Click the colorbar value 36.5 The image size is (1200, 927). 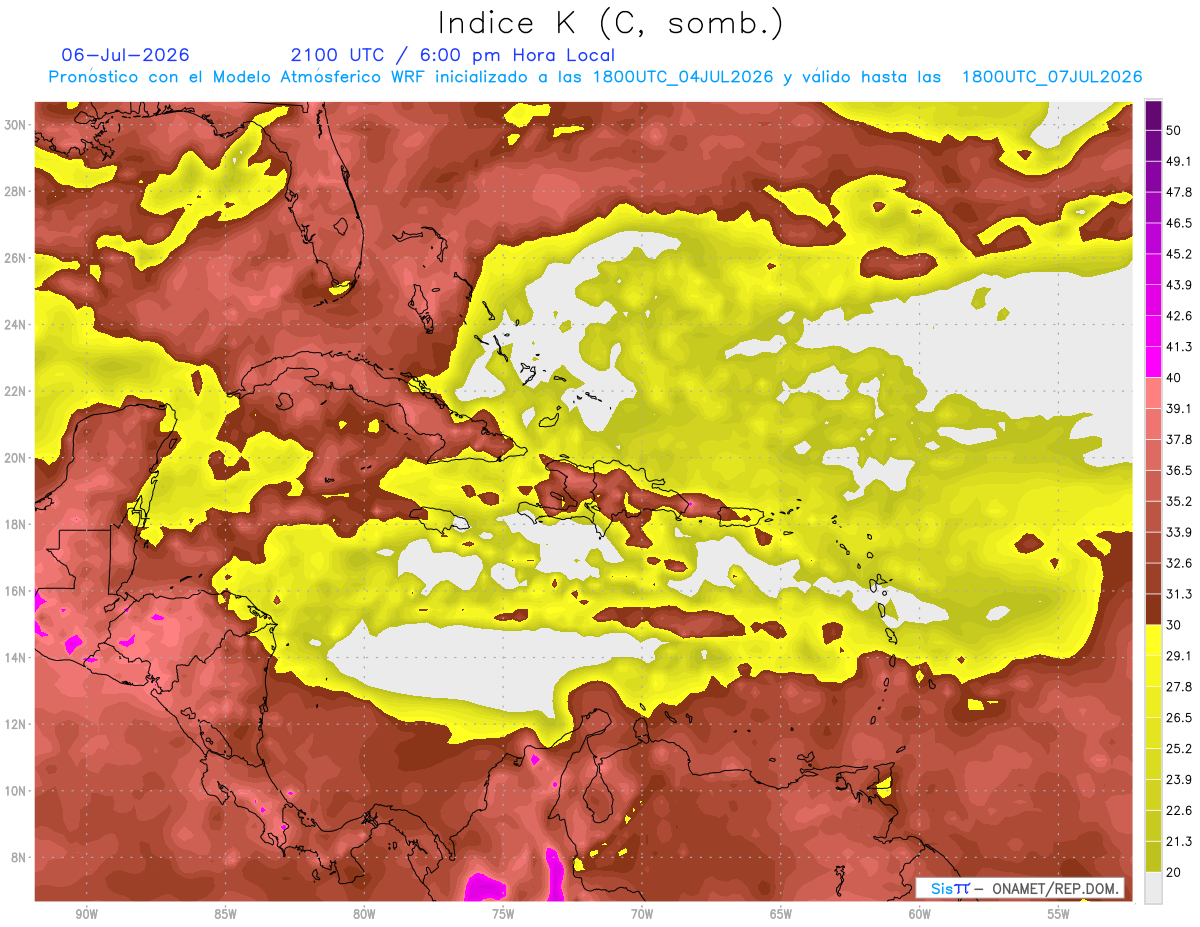coord(1179,470)
